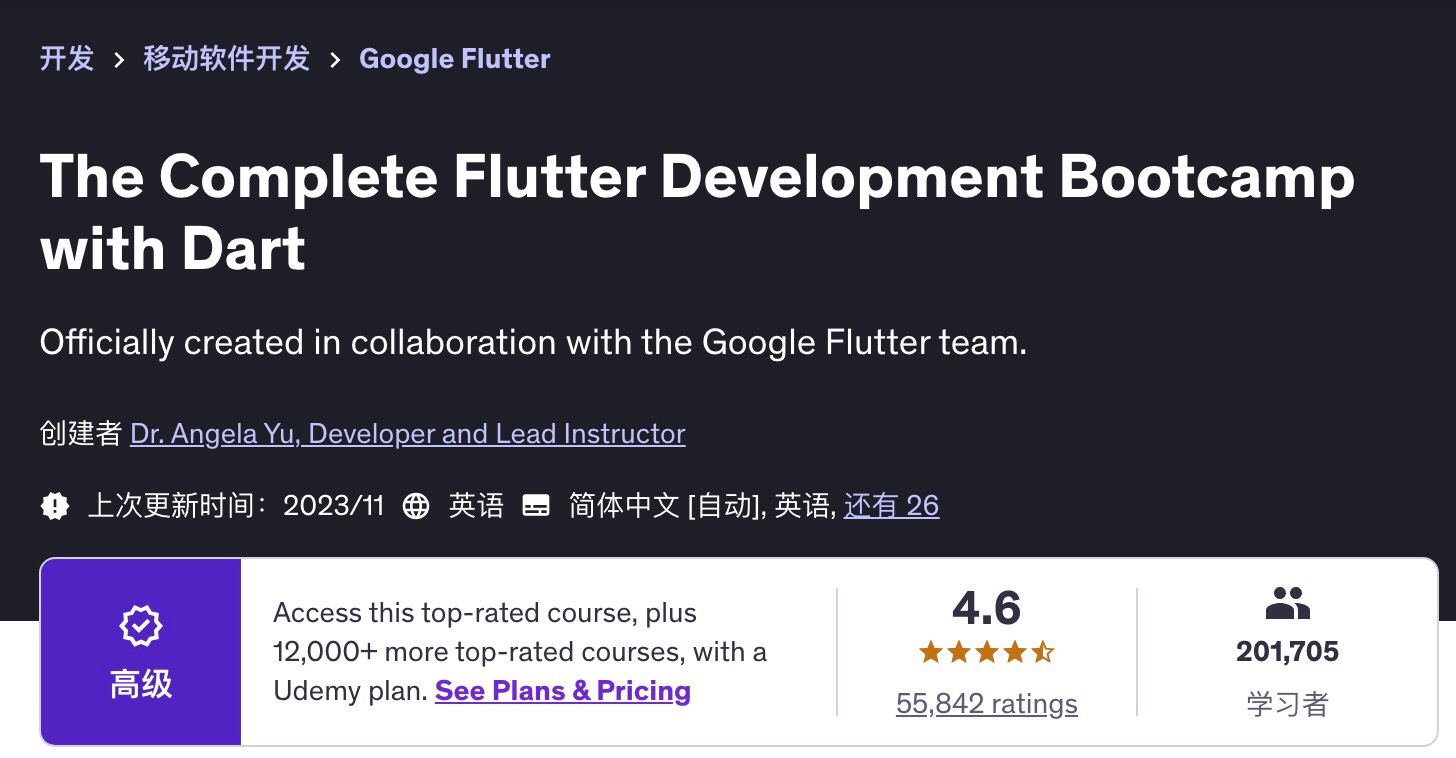Click the 201,705 learners count
Image resolution: width=1456 pixels, height=758 pixels.
pyautogui.click(x=1287, y=652)
